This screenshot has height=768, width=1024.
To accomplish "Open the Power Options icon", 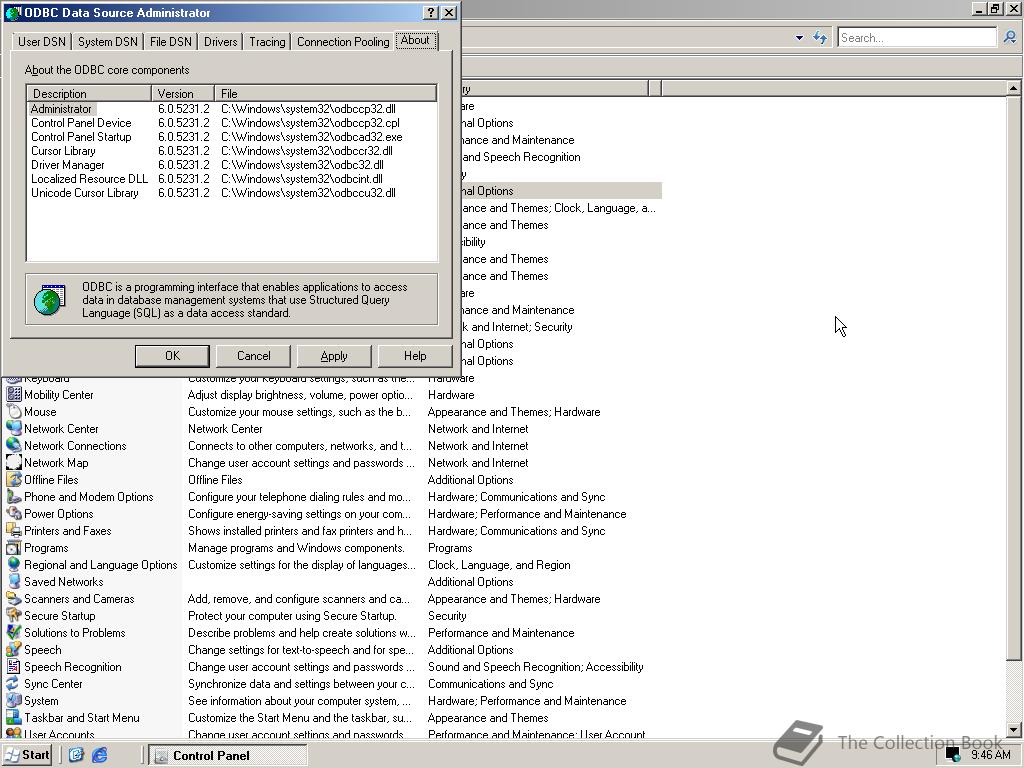I will pos(14,513).
